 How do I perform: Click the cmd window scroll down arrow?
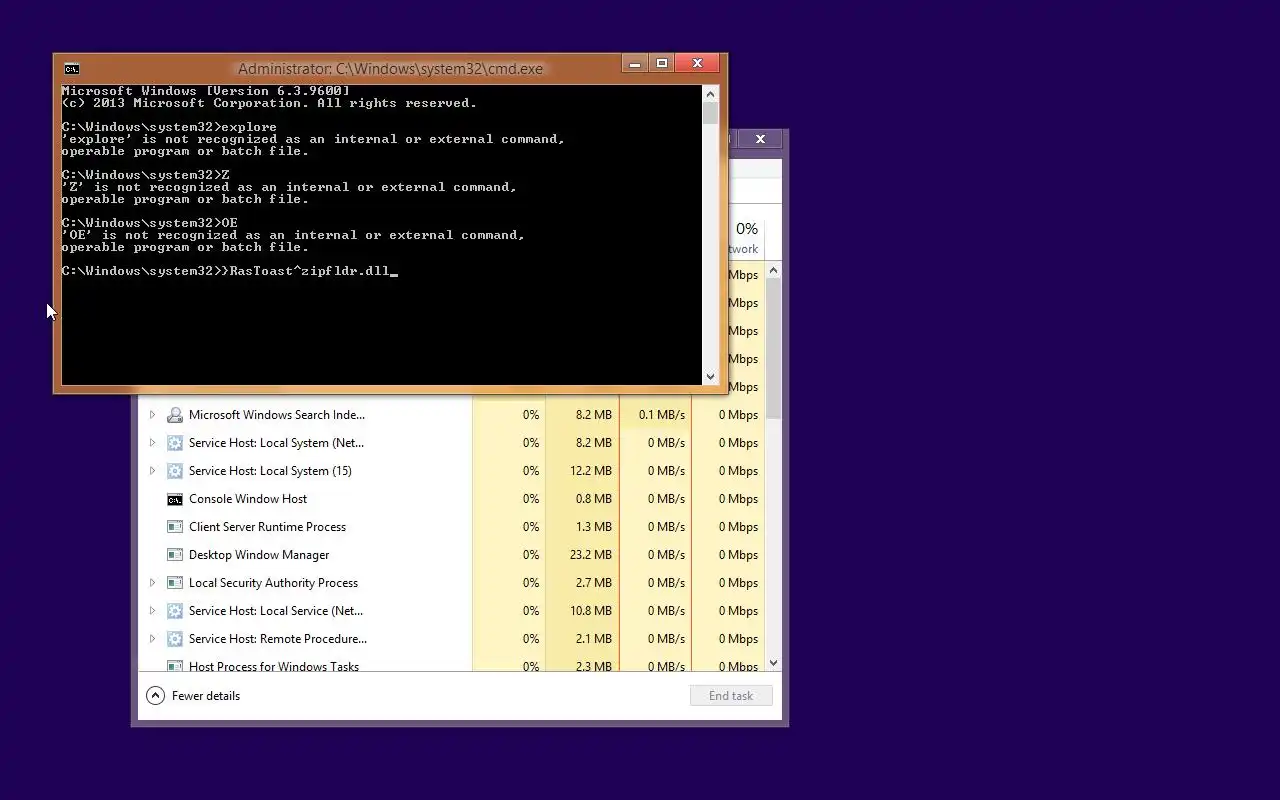coord(710,377)
